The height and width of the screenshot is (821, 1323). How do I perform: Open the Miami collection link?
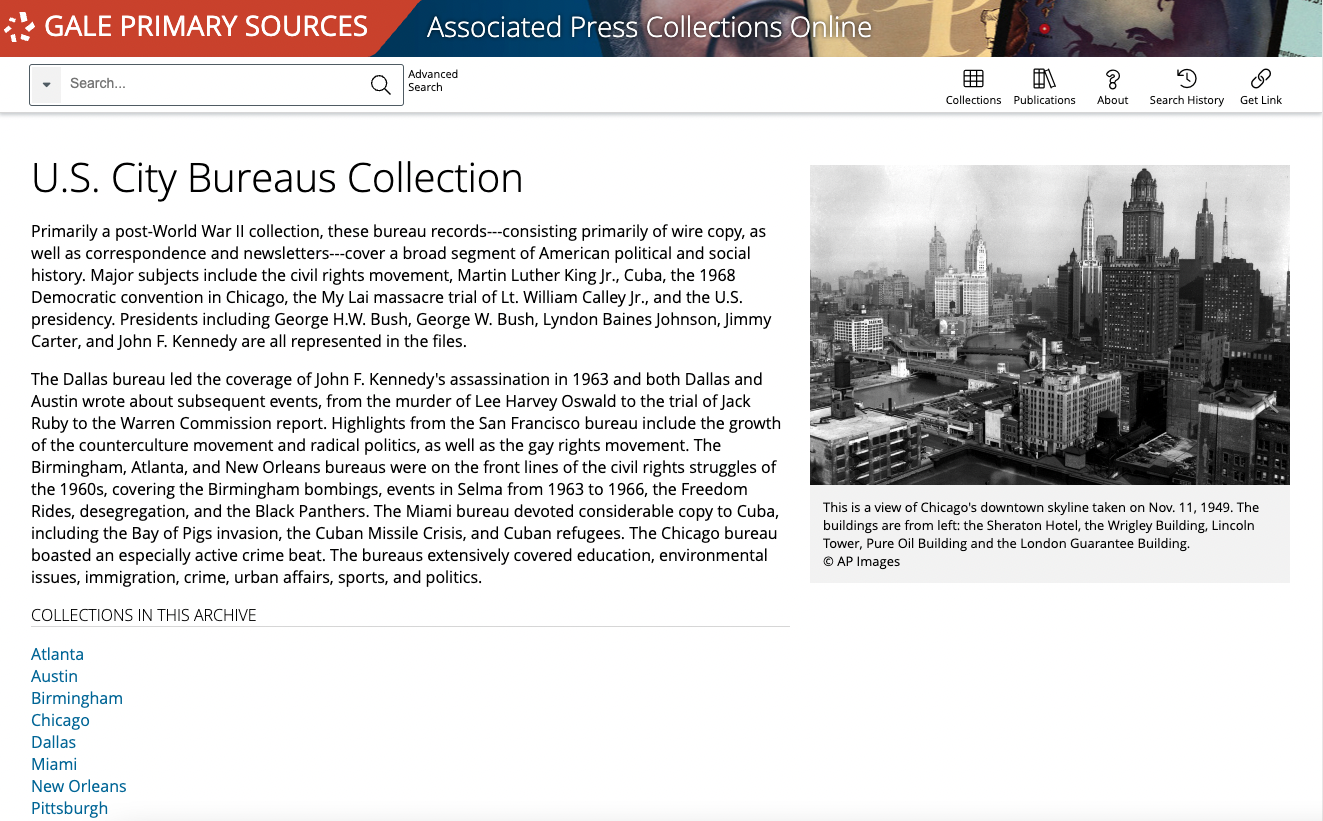tap(54, 764)
